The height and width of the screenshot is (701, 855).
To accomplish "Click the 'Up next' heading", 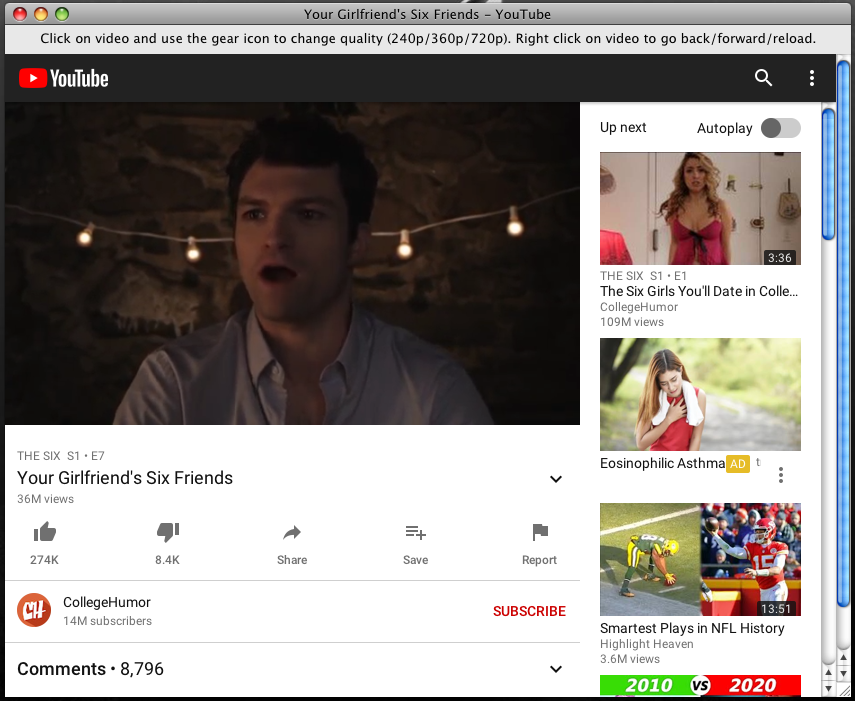I will (x=623, y=128).
